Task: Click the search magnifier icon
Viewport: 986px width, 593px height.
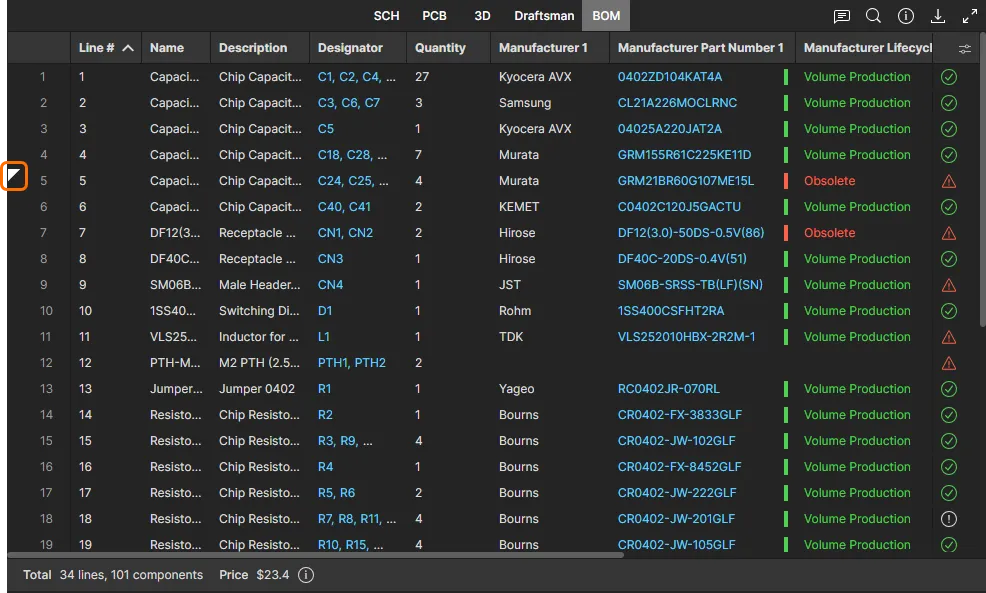Action: (x=873, y=16)
